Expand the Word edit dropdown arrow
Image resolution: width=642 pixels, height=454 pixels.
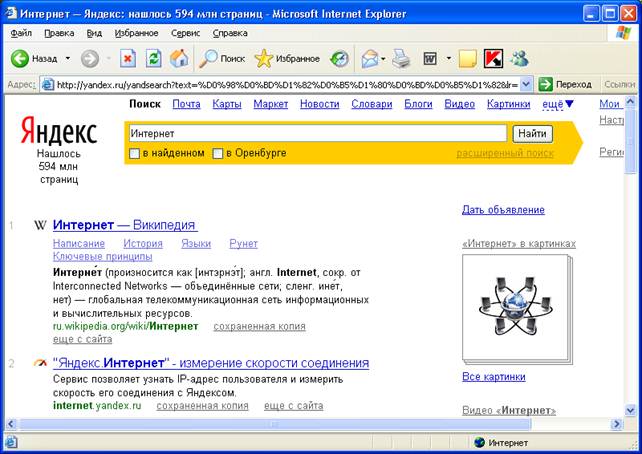pyautogui.click(x=449, y=59)
